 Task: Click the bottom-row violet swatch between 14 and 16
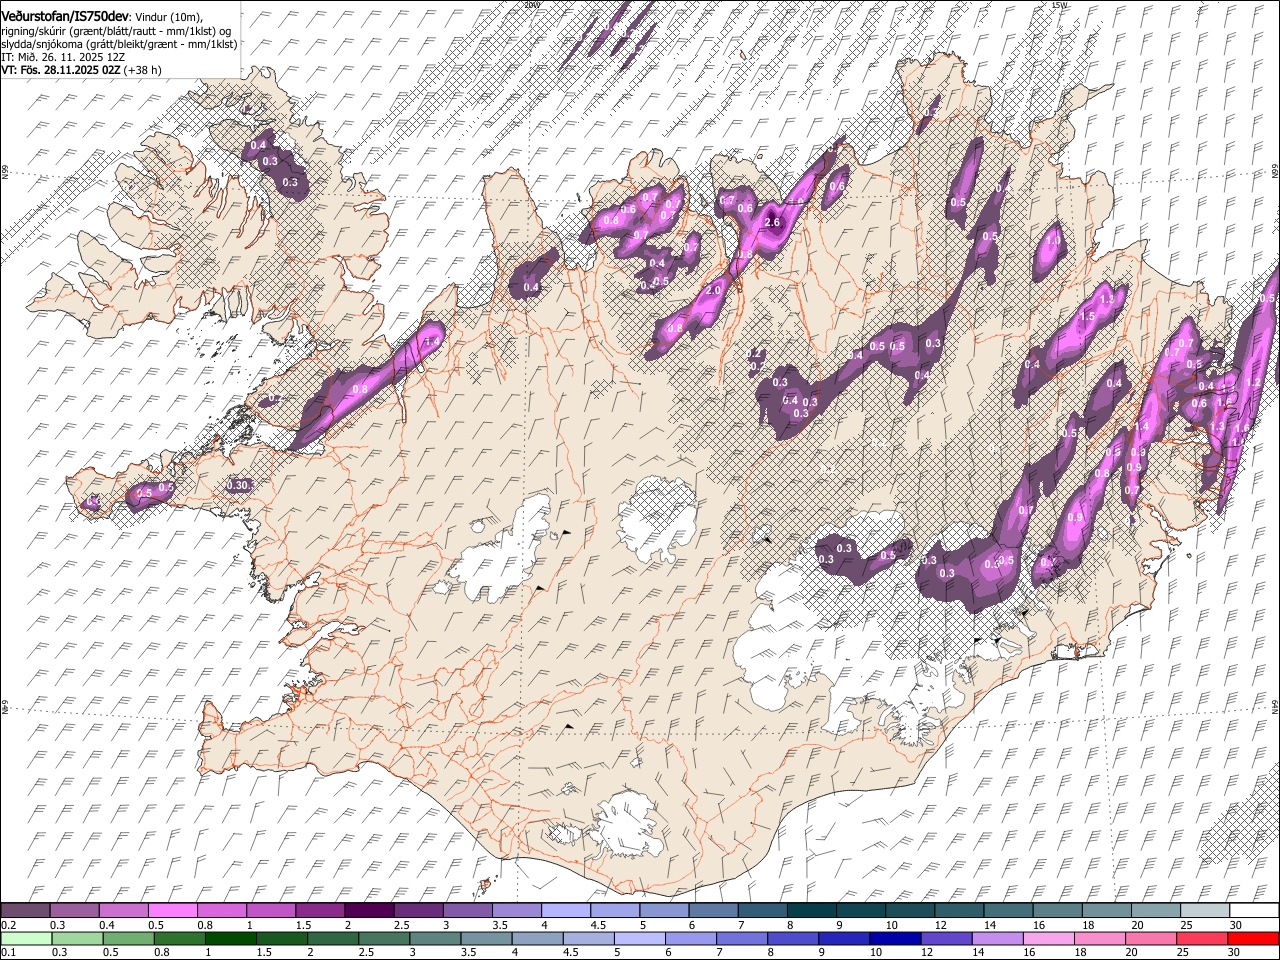[996, 938]
